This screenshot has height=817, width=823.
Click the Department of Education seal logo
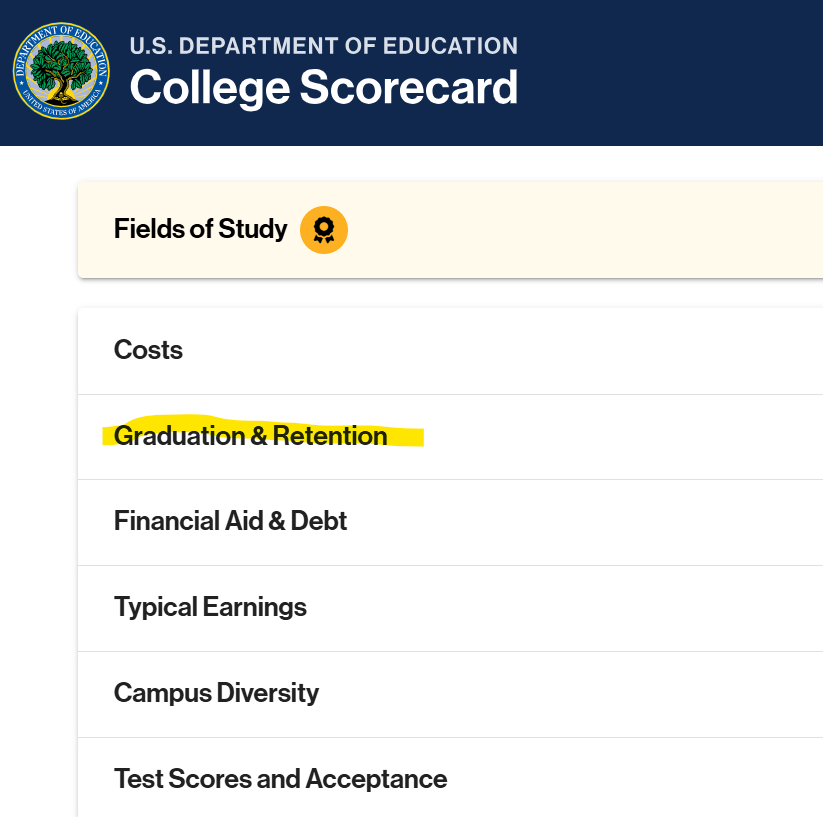[x=61, y=70]
